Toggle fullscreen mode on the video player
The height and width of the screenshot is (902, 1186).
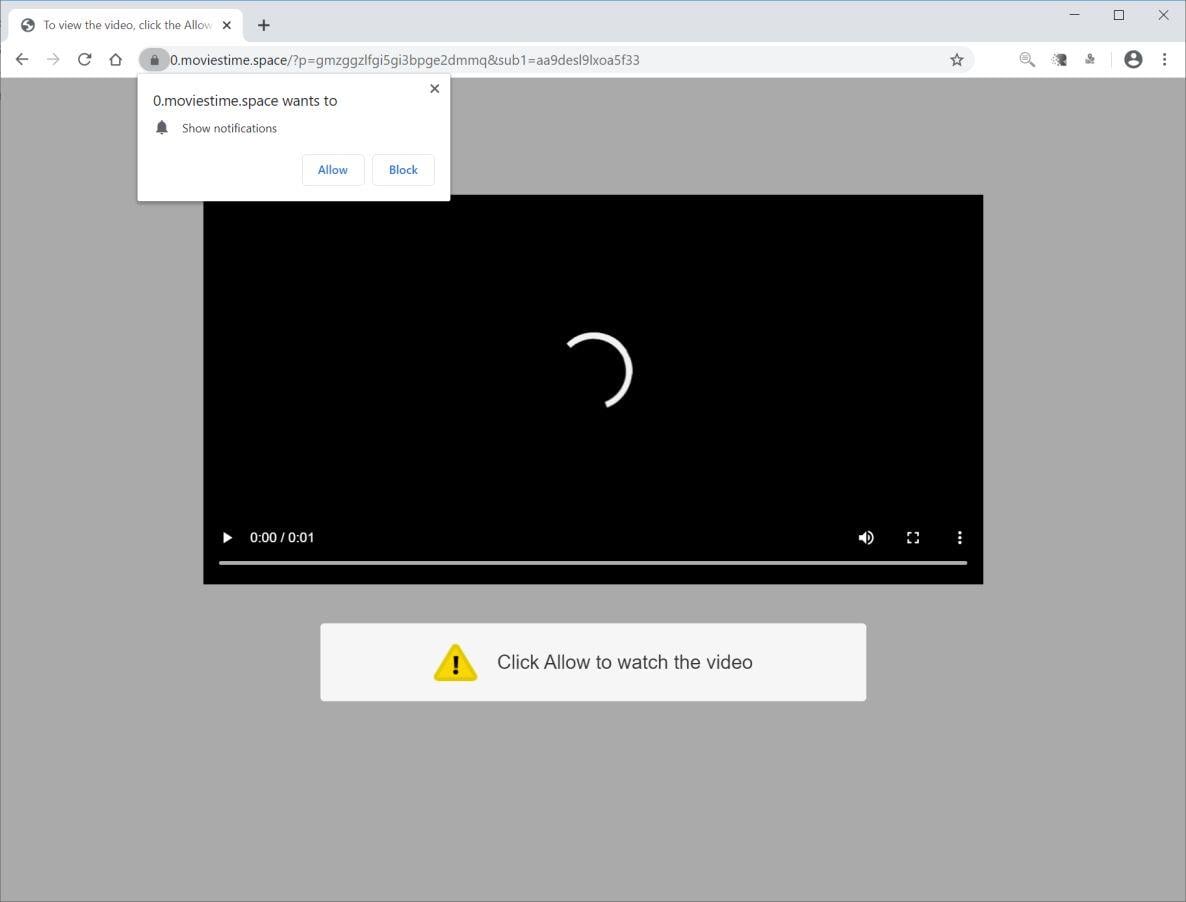point(913,537)
